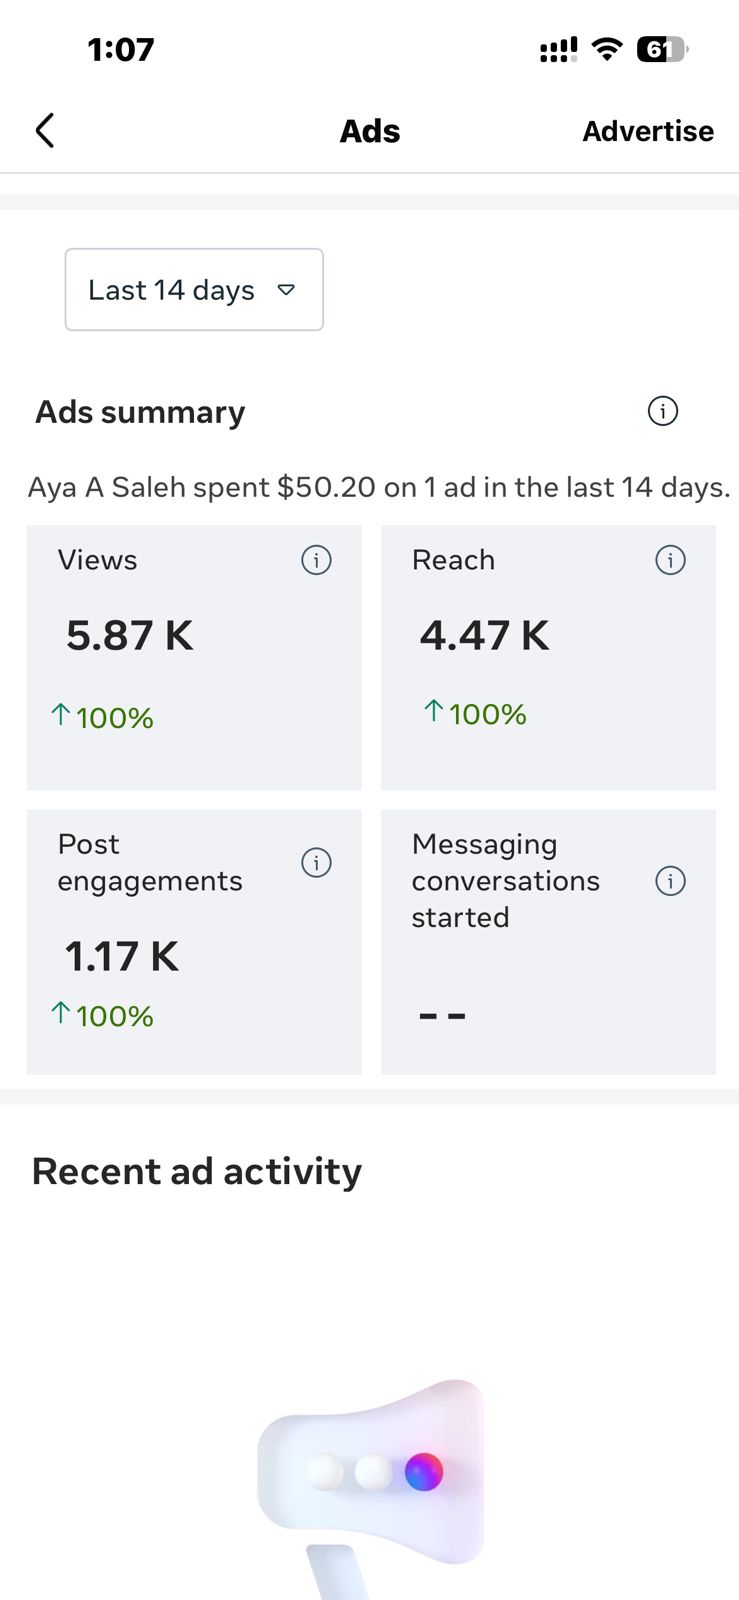
Task: Open Post engagements info icon
Action: [316, 862]
